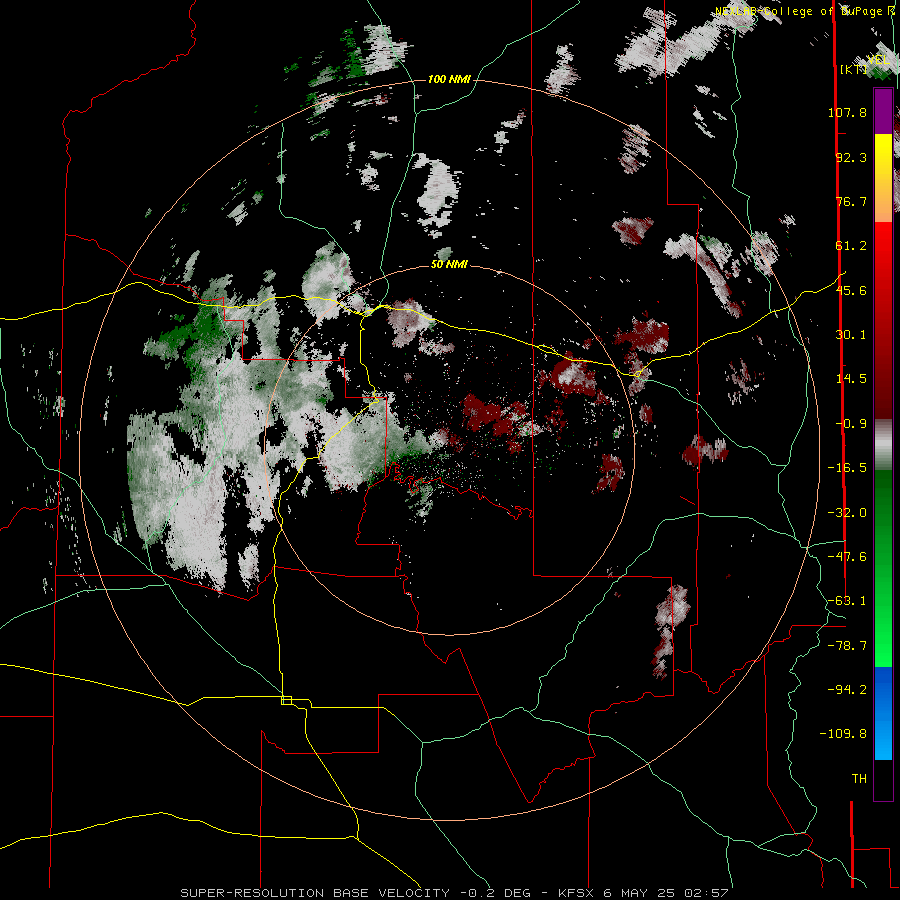Click the NEXLAB-College of DuPage header text
Viewport: 900px width, 900px height.
(805, 11)
